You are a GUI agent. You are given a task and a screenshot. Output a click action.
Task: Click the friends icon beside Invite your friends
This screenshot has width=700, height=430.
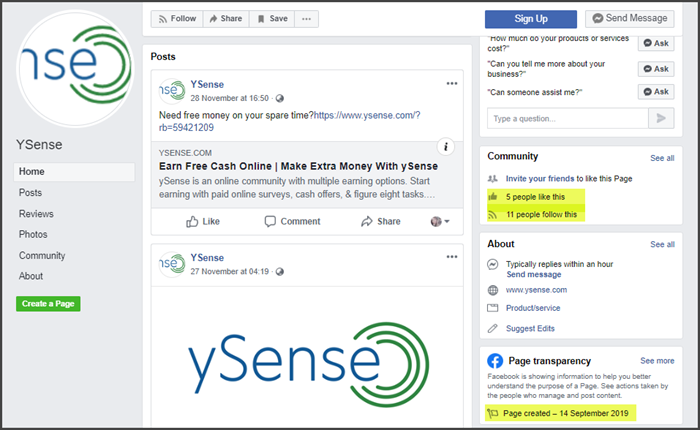492,179
